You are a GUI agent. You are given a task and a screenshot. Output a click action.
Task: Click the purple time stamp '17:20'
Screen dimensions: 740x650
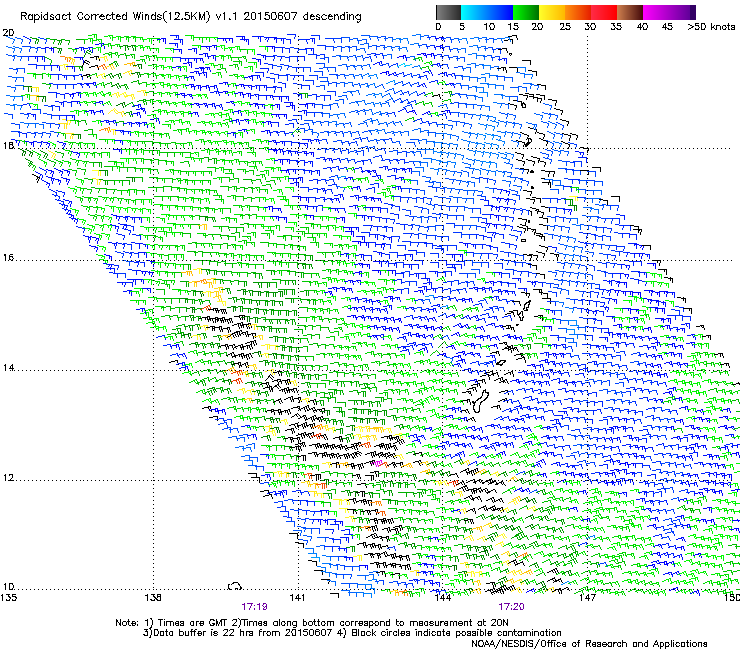click(511, 607)
